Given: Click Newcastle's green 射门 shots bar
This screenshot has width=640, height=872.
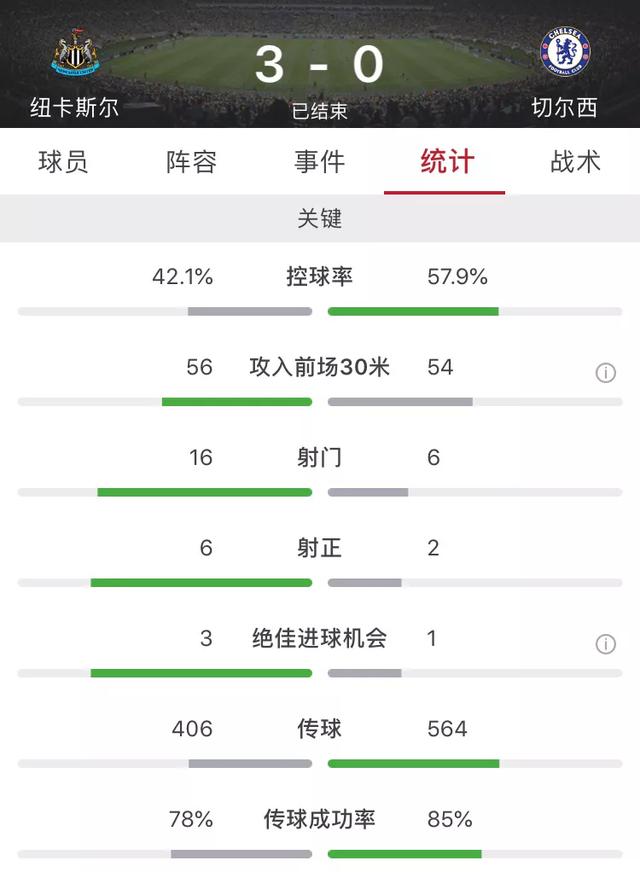Looking at the screenshot, I should 204,492.
